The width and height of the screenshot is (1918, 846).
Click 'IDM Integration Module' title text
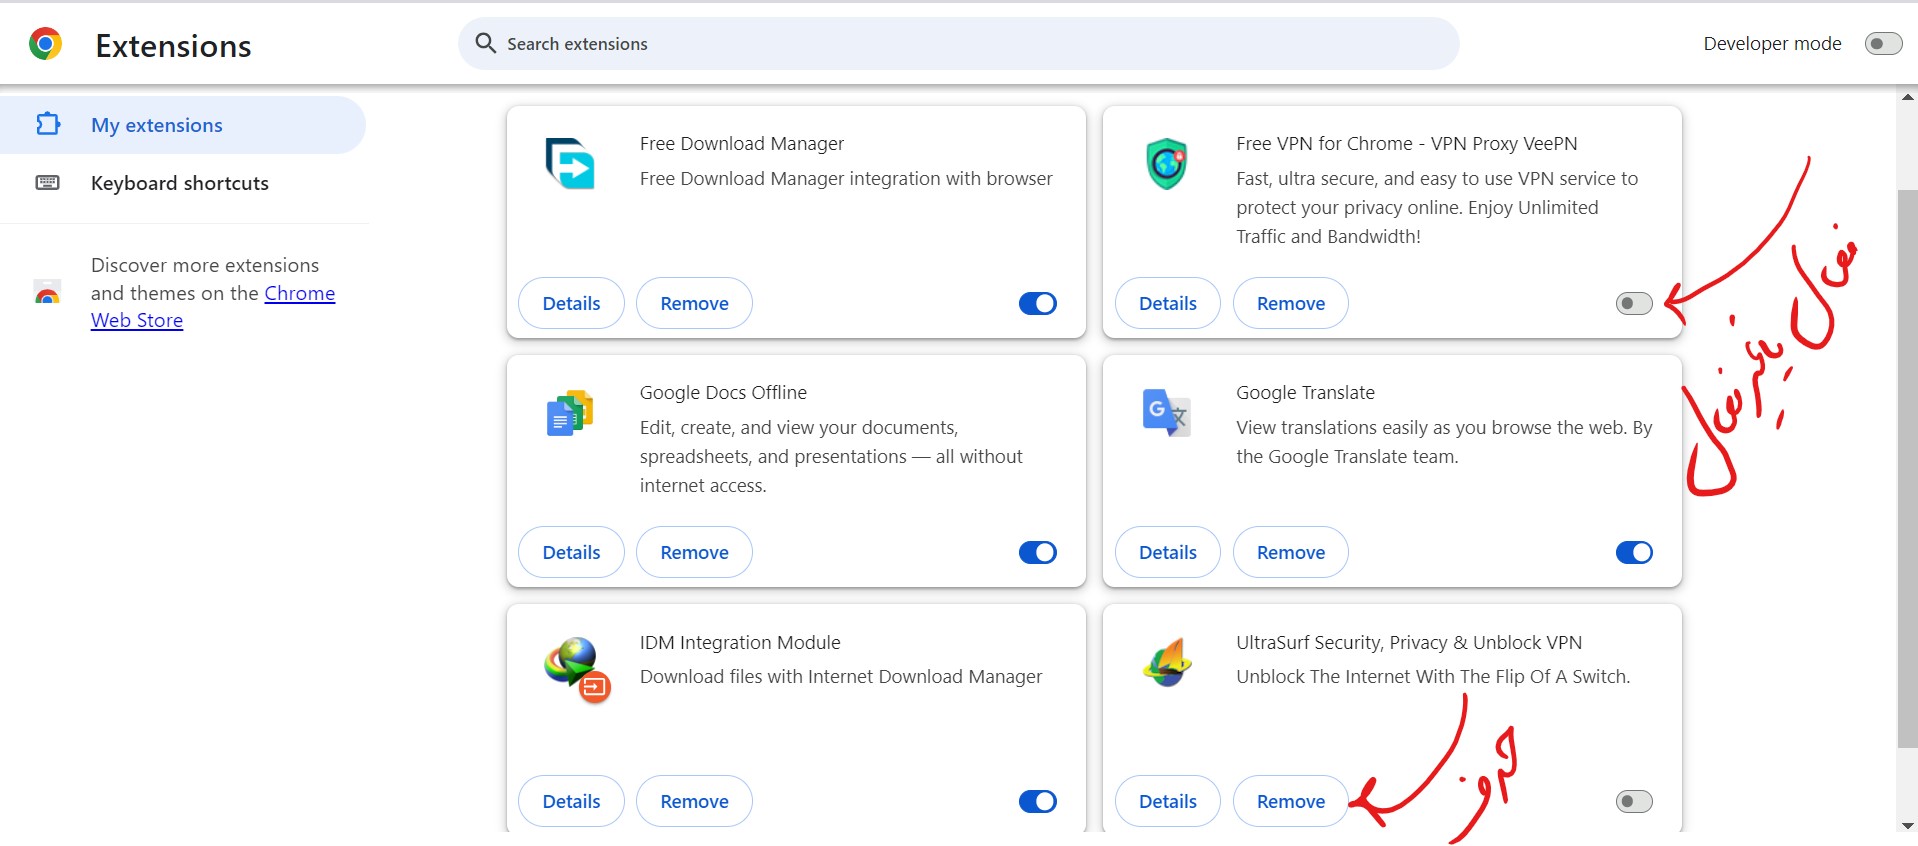[x=740, y=642]
